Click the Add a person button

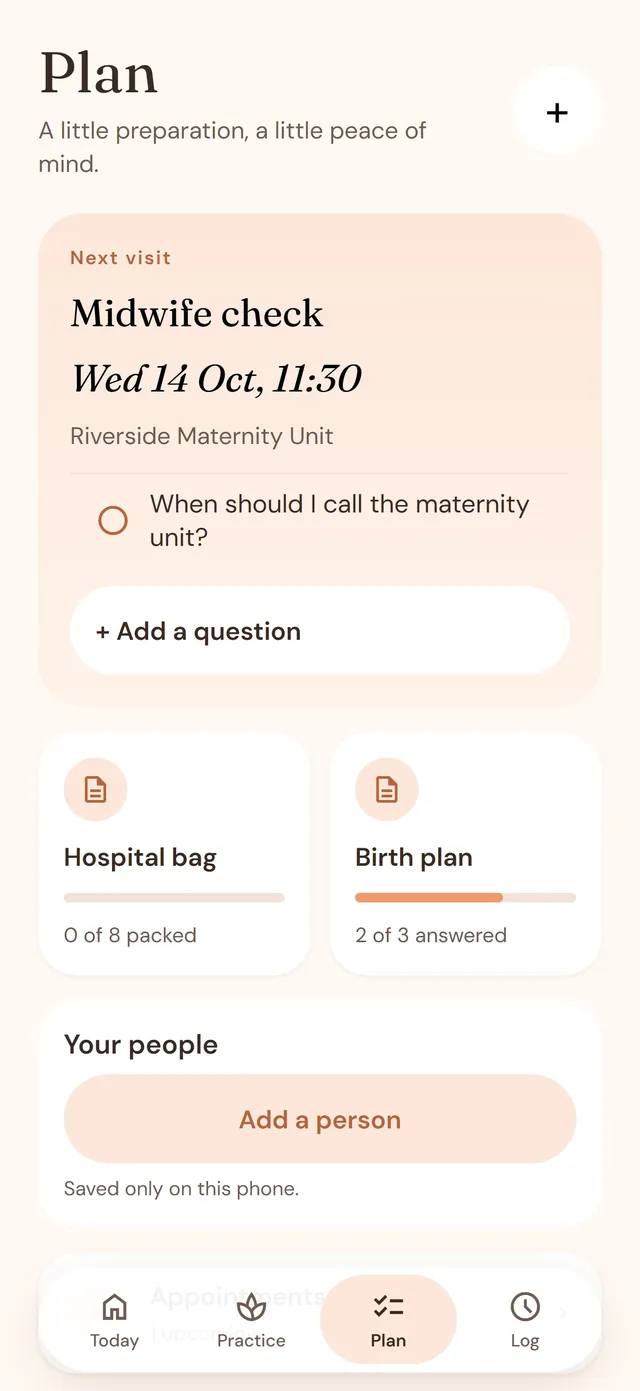click(x=320, y=1119)
